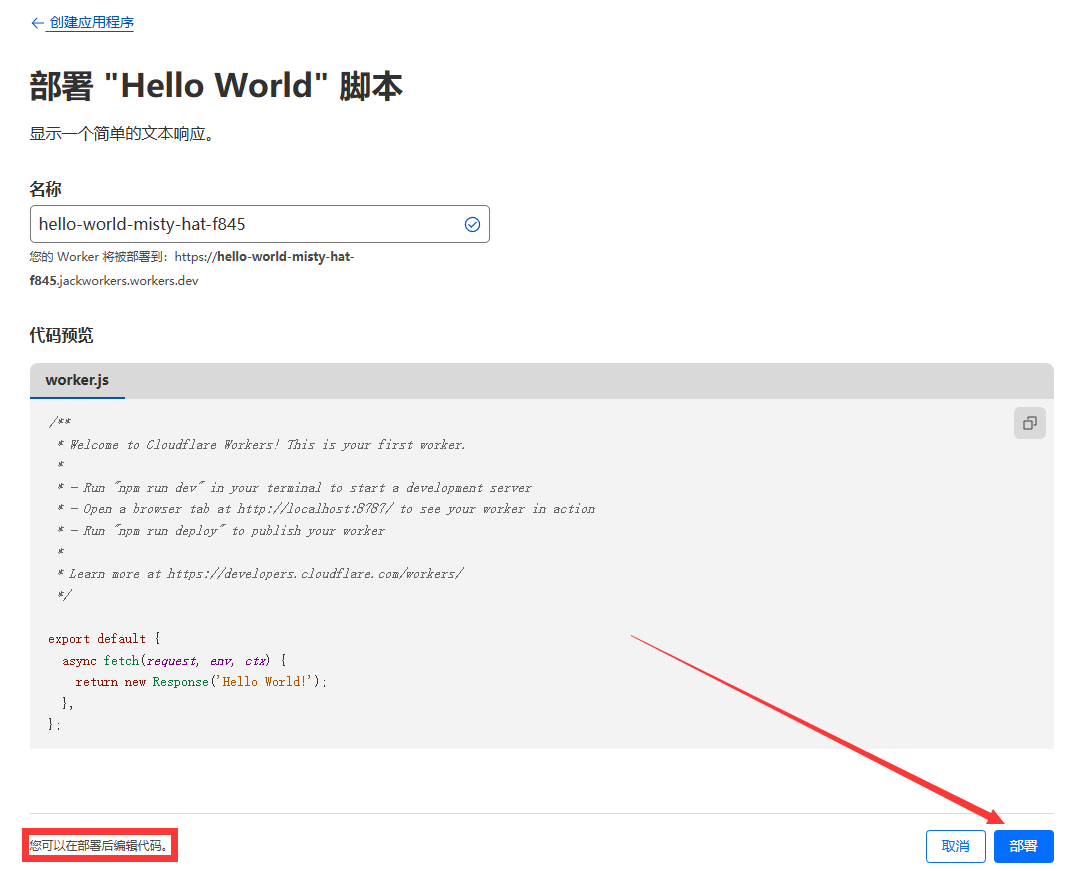
Task: Click the 部署 "Hello World" 脚本 heading
Action: [x=216, y=86]
